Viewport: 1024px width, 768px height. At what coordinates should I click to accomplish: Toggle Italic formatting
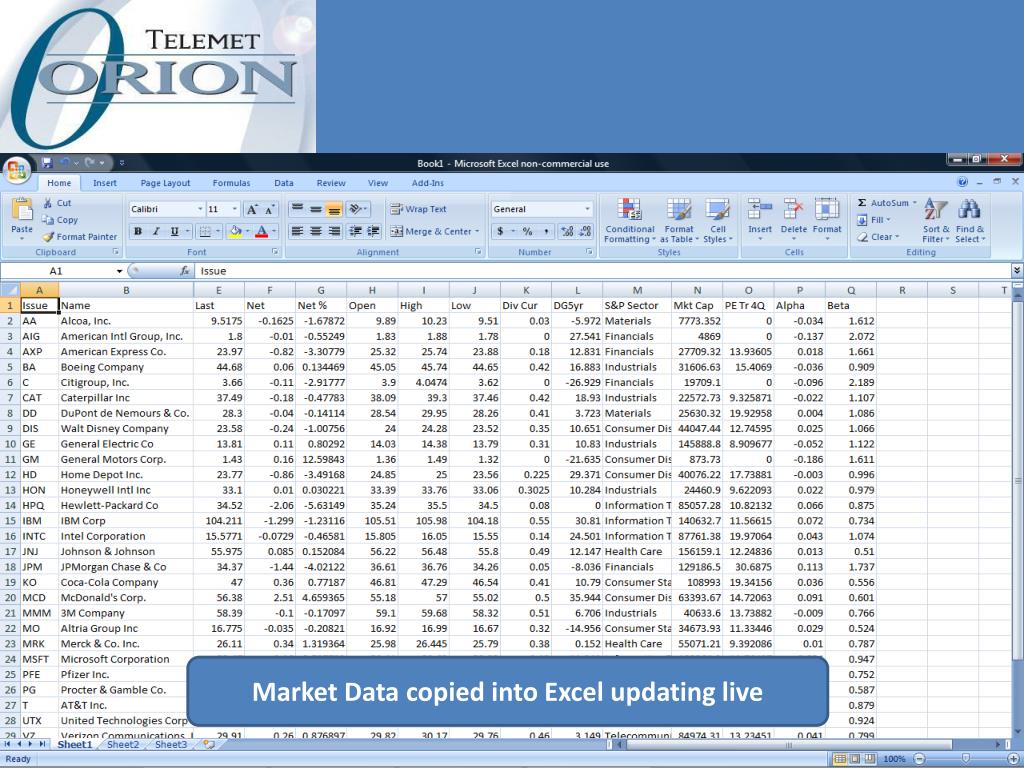click(156, 231)
